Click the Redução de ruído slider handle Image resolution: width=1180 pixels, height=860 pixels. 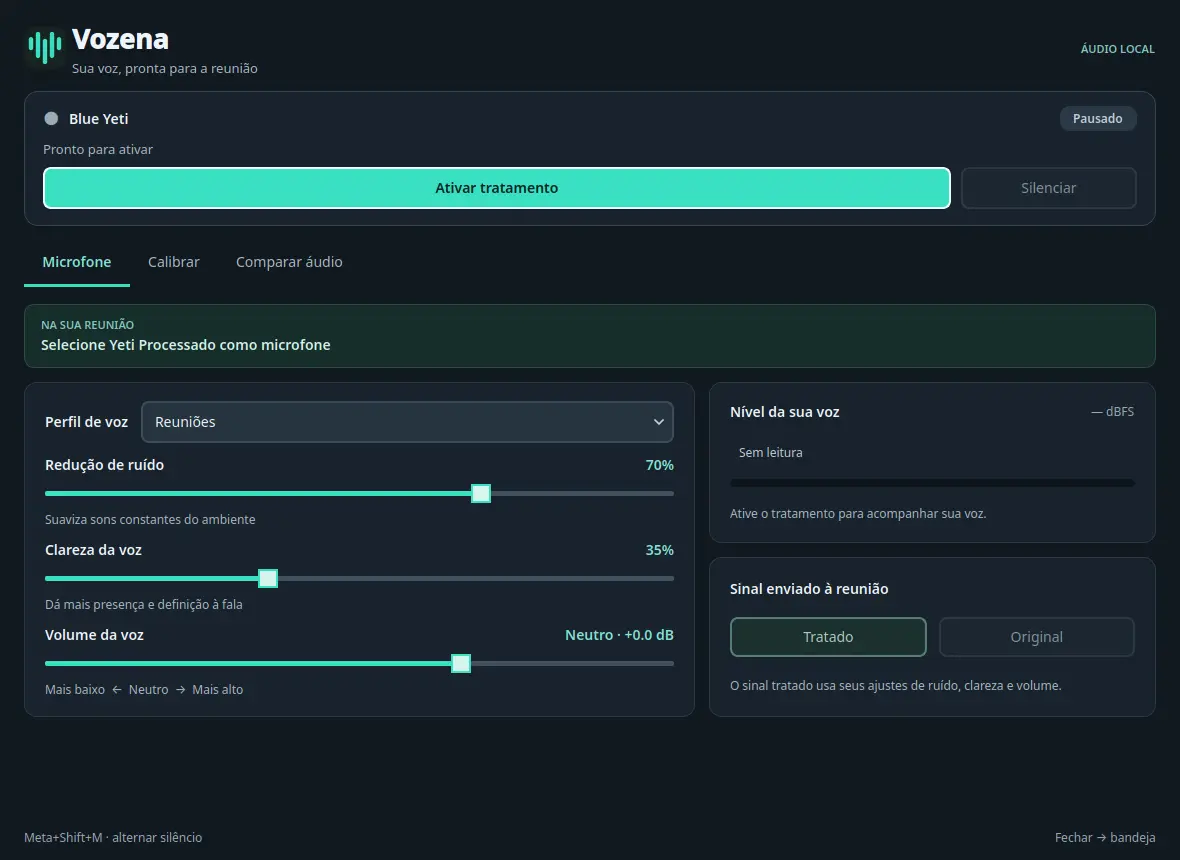[481, 494]
